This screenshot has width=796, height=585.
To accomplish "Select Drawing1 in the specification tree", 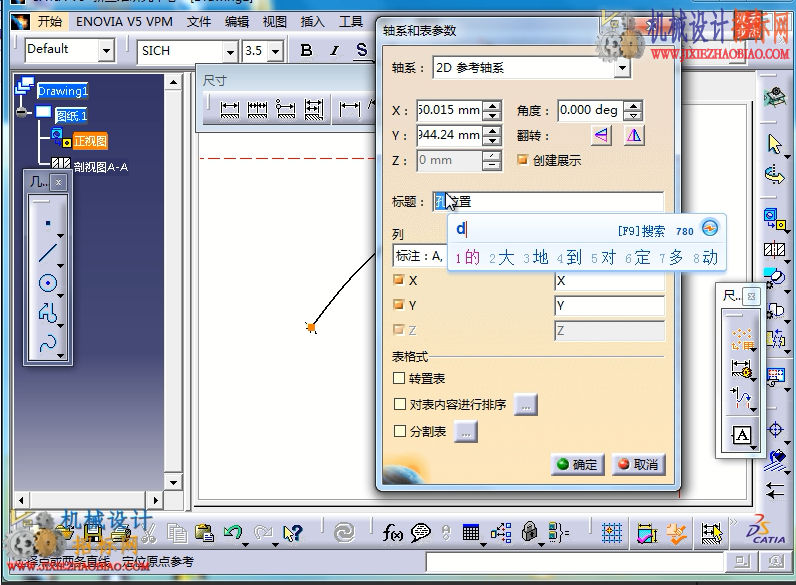I will pyautogui.click(x=62, y=91).
